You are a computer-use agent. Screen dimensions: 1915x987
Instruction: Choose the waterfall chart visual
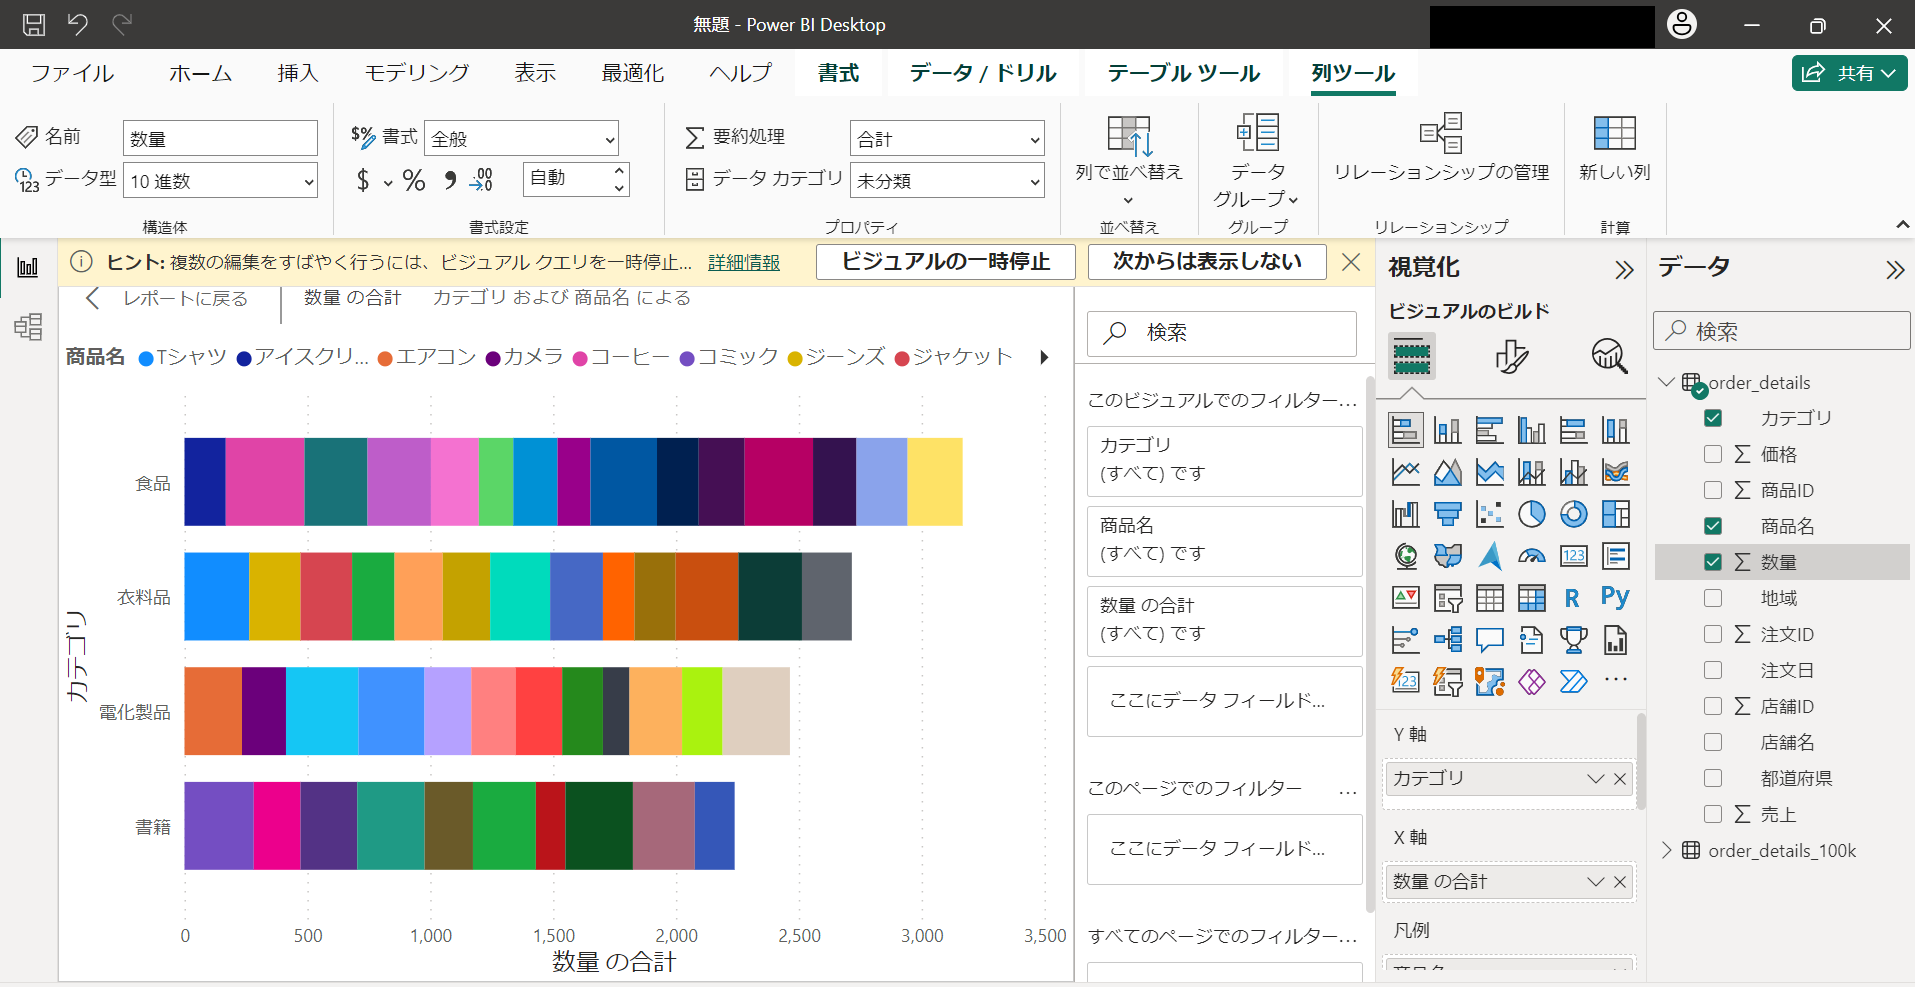pyautogui.click(x=1405, y=514)
